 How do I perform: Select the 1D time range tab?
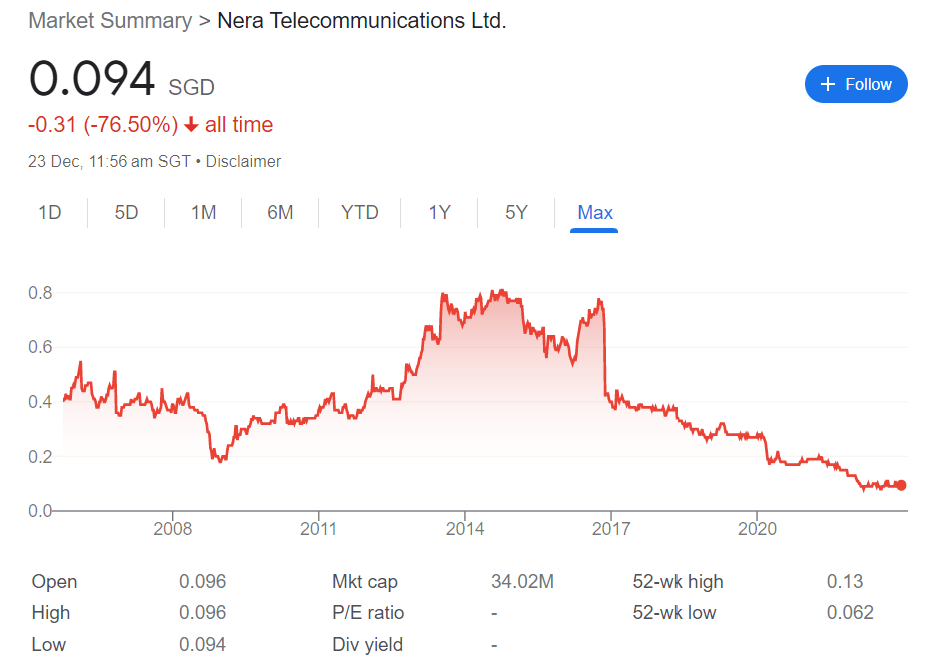[49, 212]
